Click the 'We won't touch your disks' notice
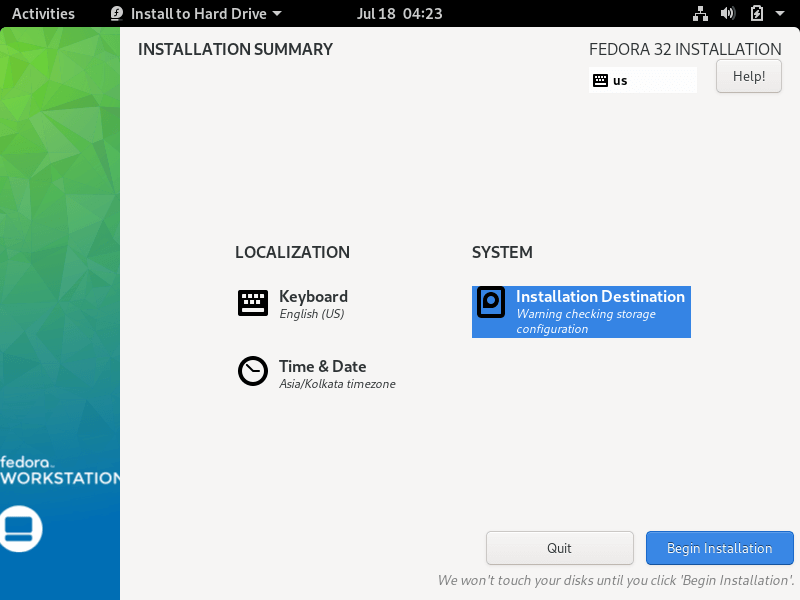The width and height of the screenshot is (800, 600). (616, 580)
